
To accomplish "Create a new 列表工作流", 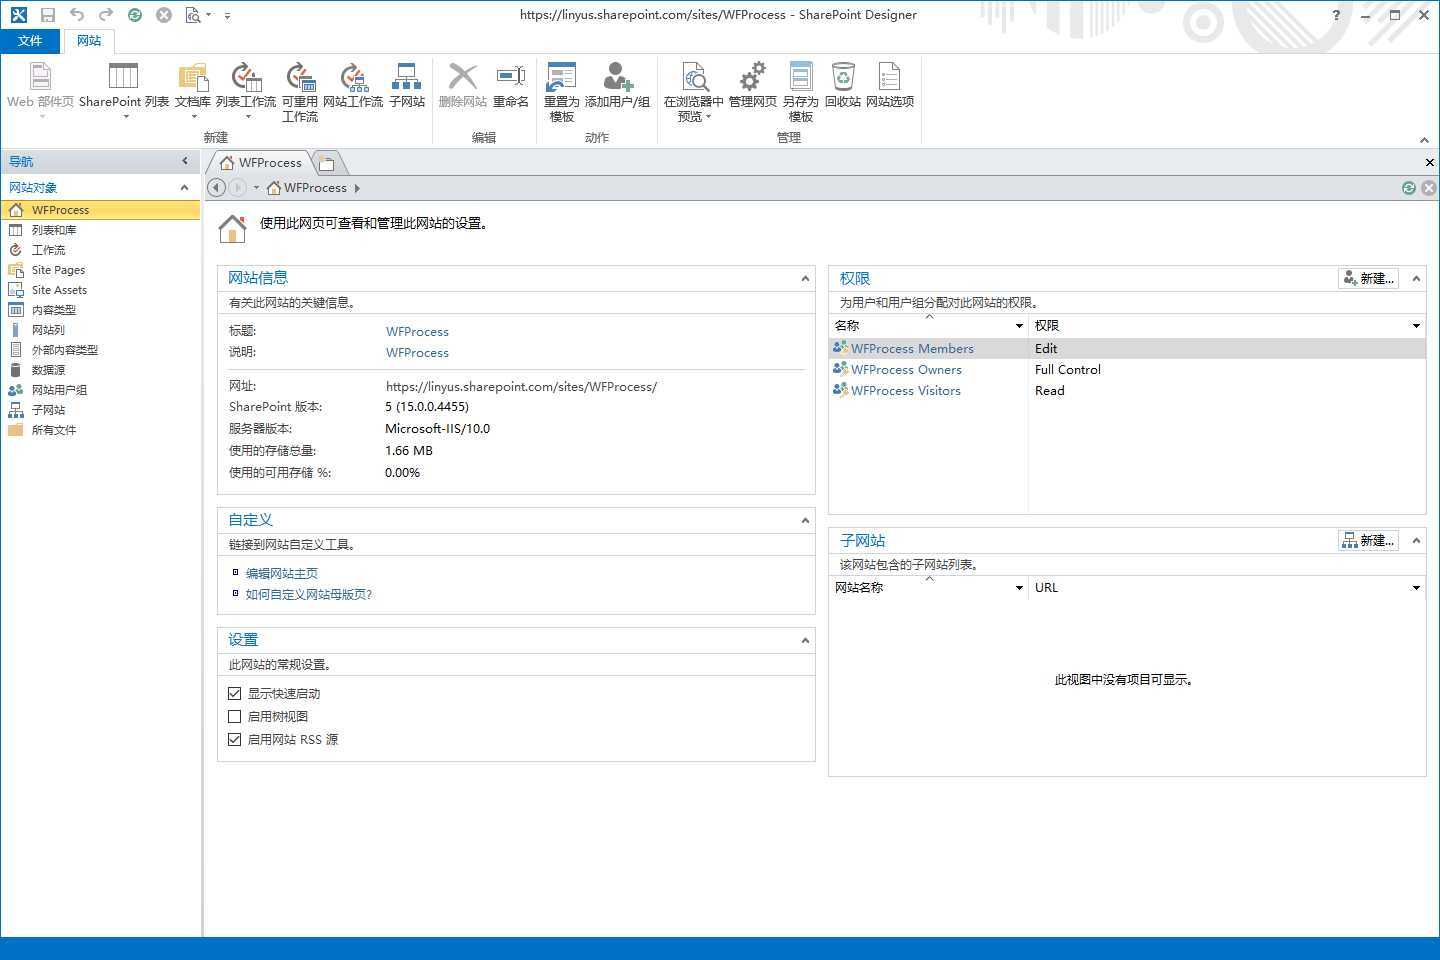I will pyautogui.click(x=246, y=88).
